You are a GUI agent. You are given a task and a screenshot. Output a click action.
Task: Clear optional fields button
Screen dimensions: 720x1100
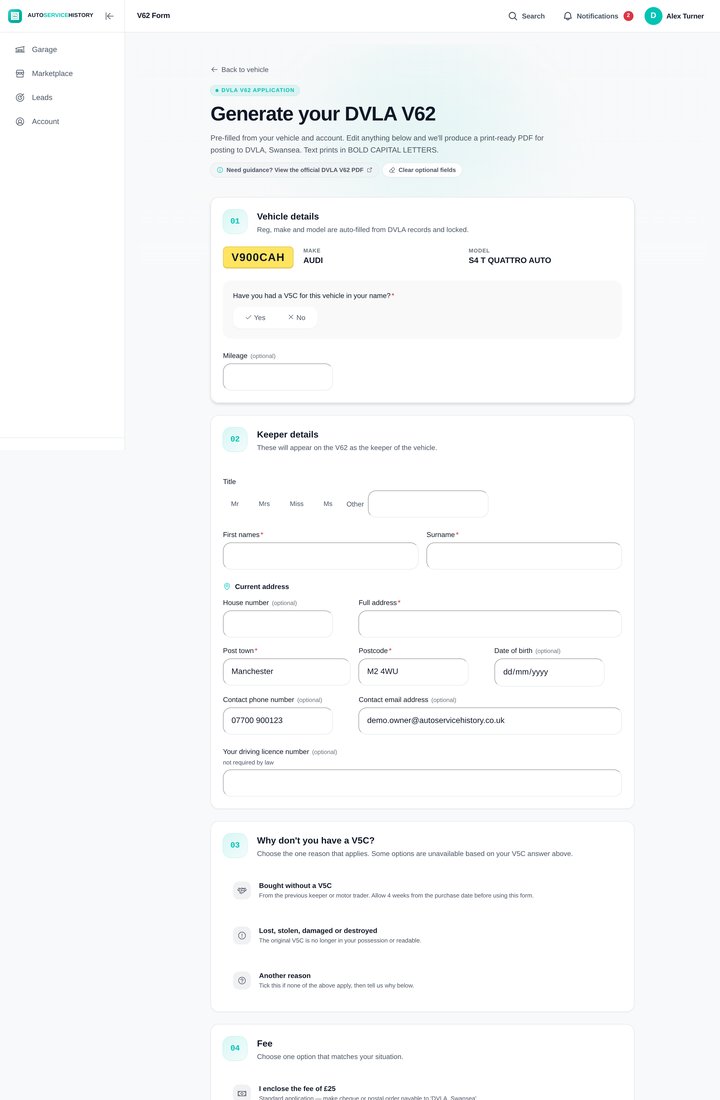[x=422, y=170]
